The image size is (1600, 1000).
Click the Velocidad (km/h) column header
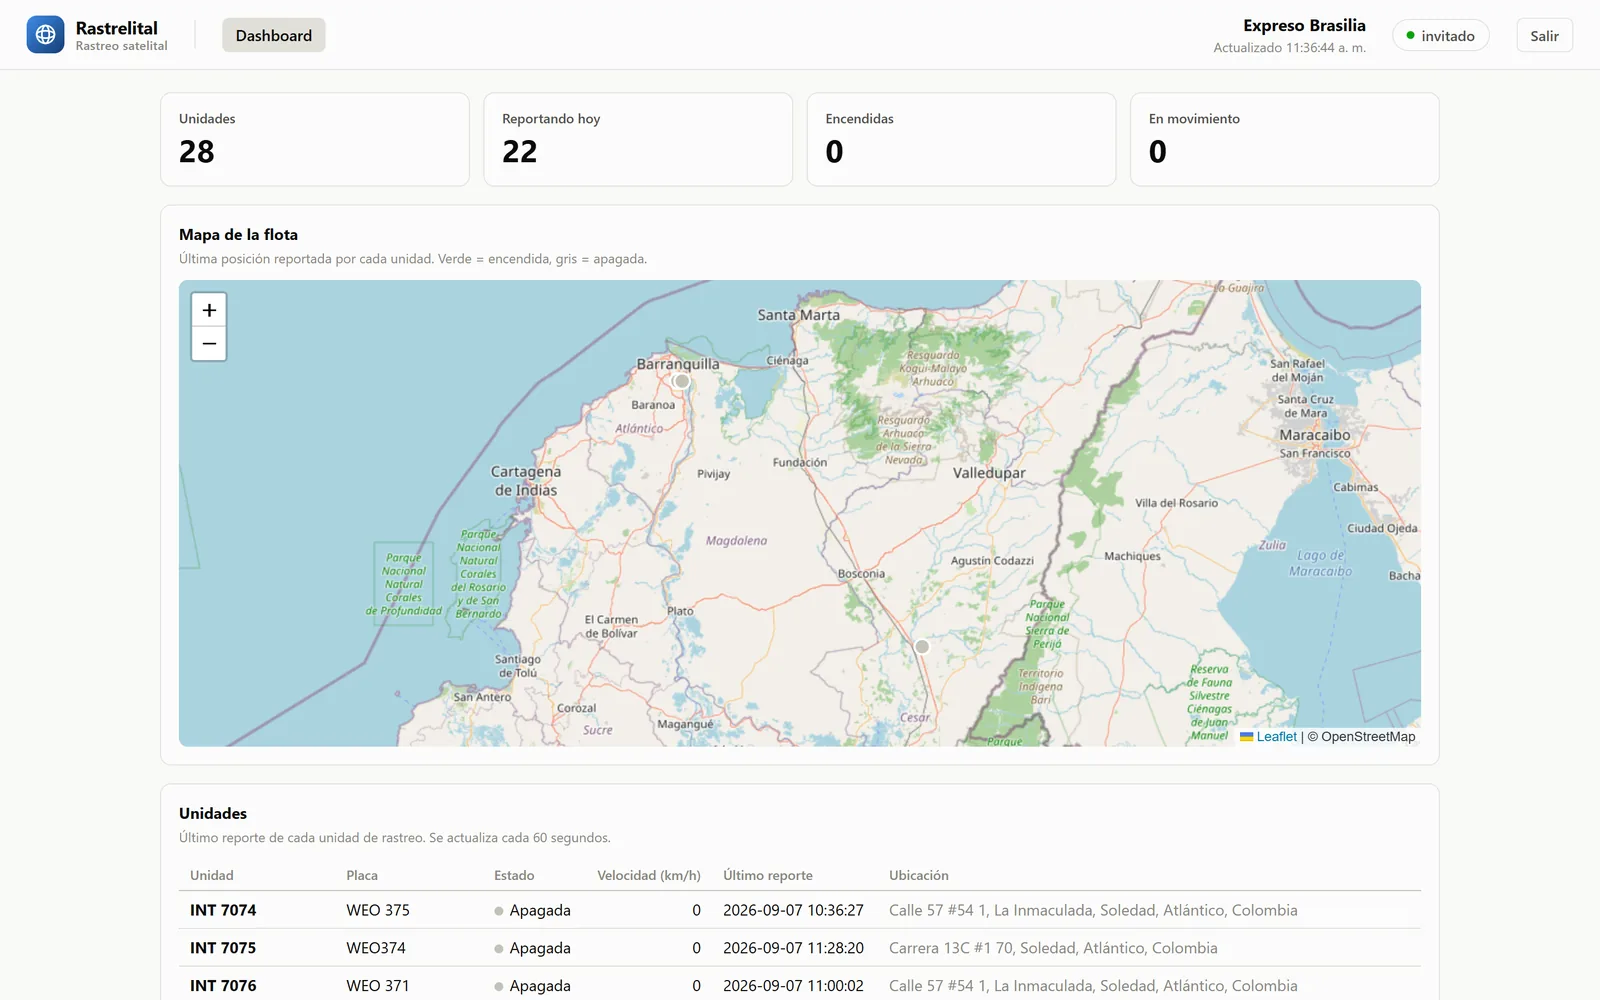coord(649,875)
